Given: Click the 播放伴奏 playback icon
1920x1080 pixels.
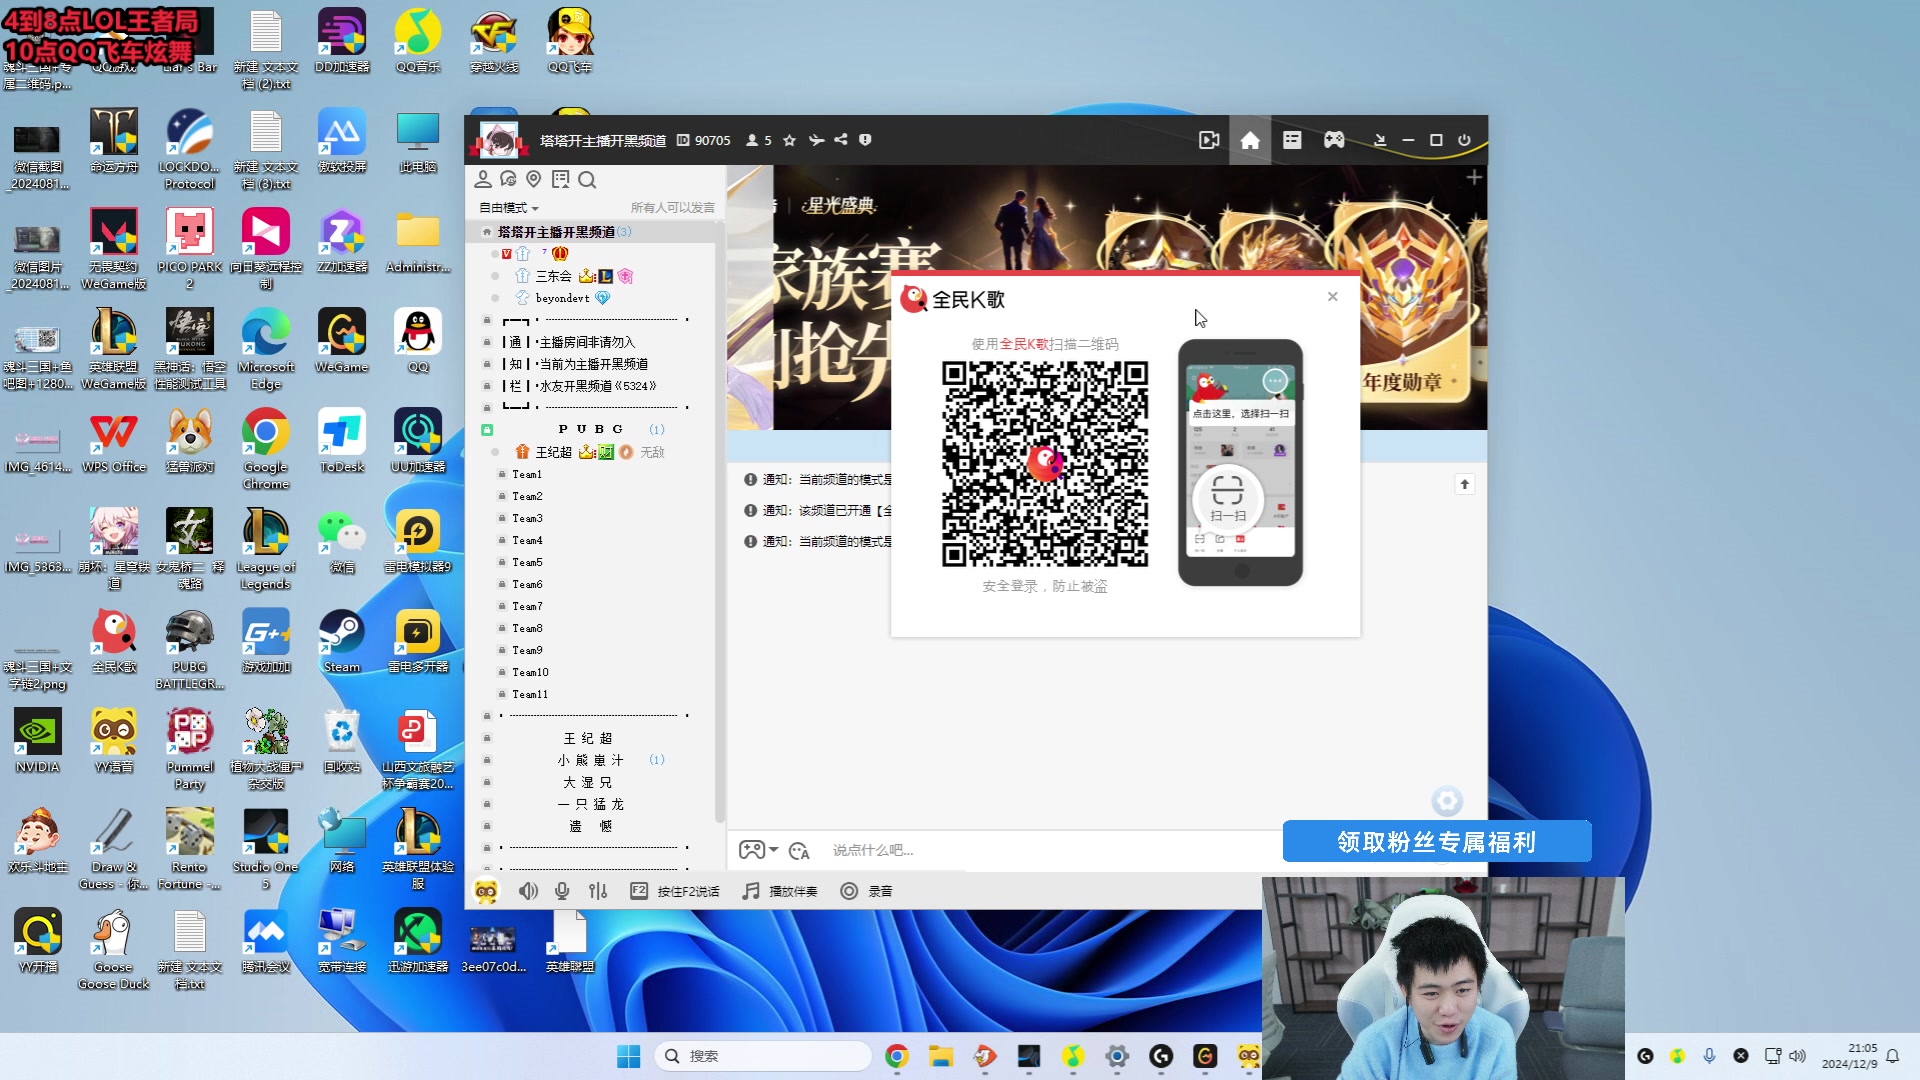Looking at the screenshot, I should click(x=750, y=891).
